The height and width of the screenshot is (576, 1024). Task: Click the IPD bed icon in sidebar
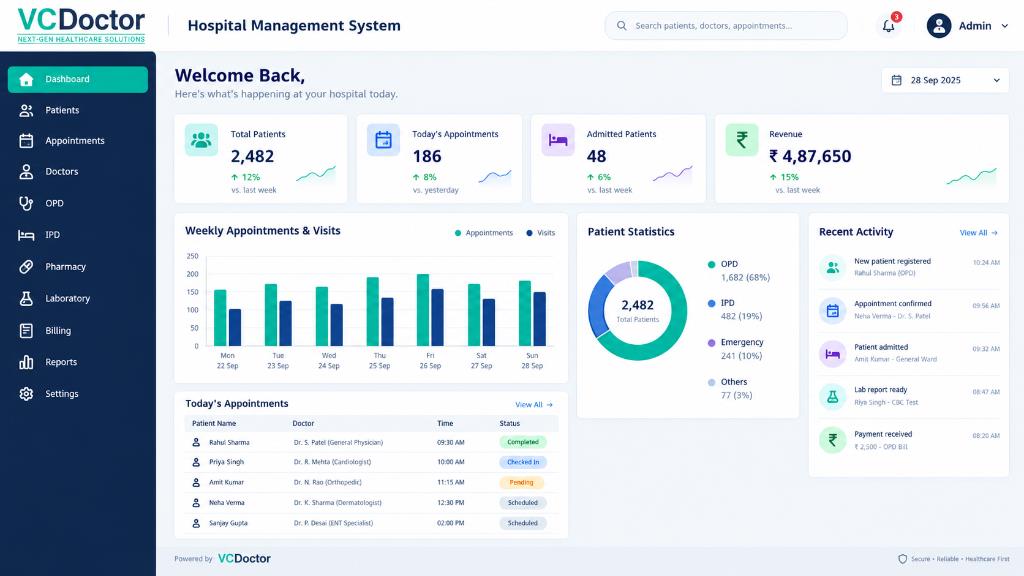[26, 235]
